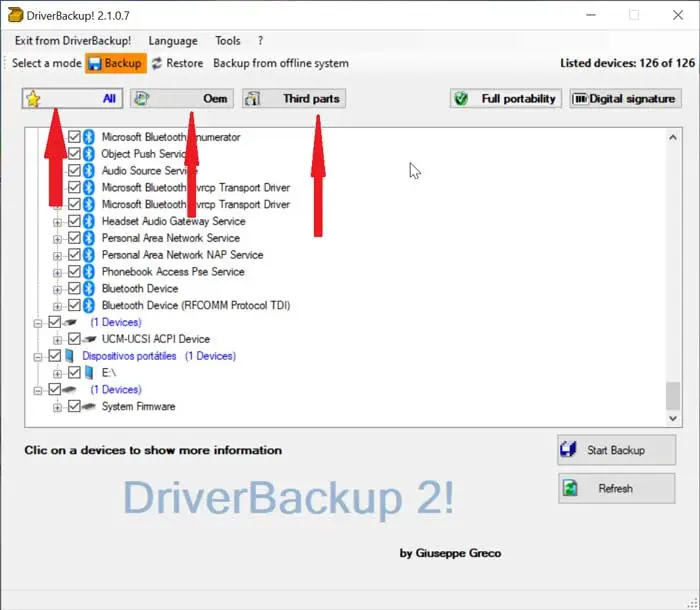Click Bluetooth icon beside Phonebook Access Pse Service
The width and height of the screenshot is (700, 610).
[89, 272]
